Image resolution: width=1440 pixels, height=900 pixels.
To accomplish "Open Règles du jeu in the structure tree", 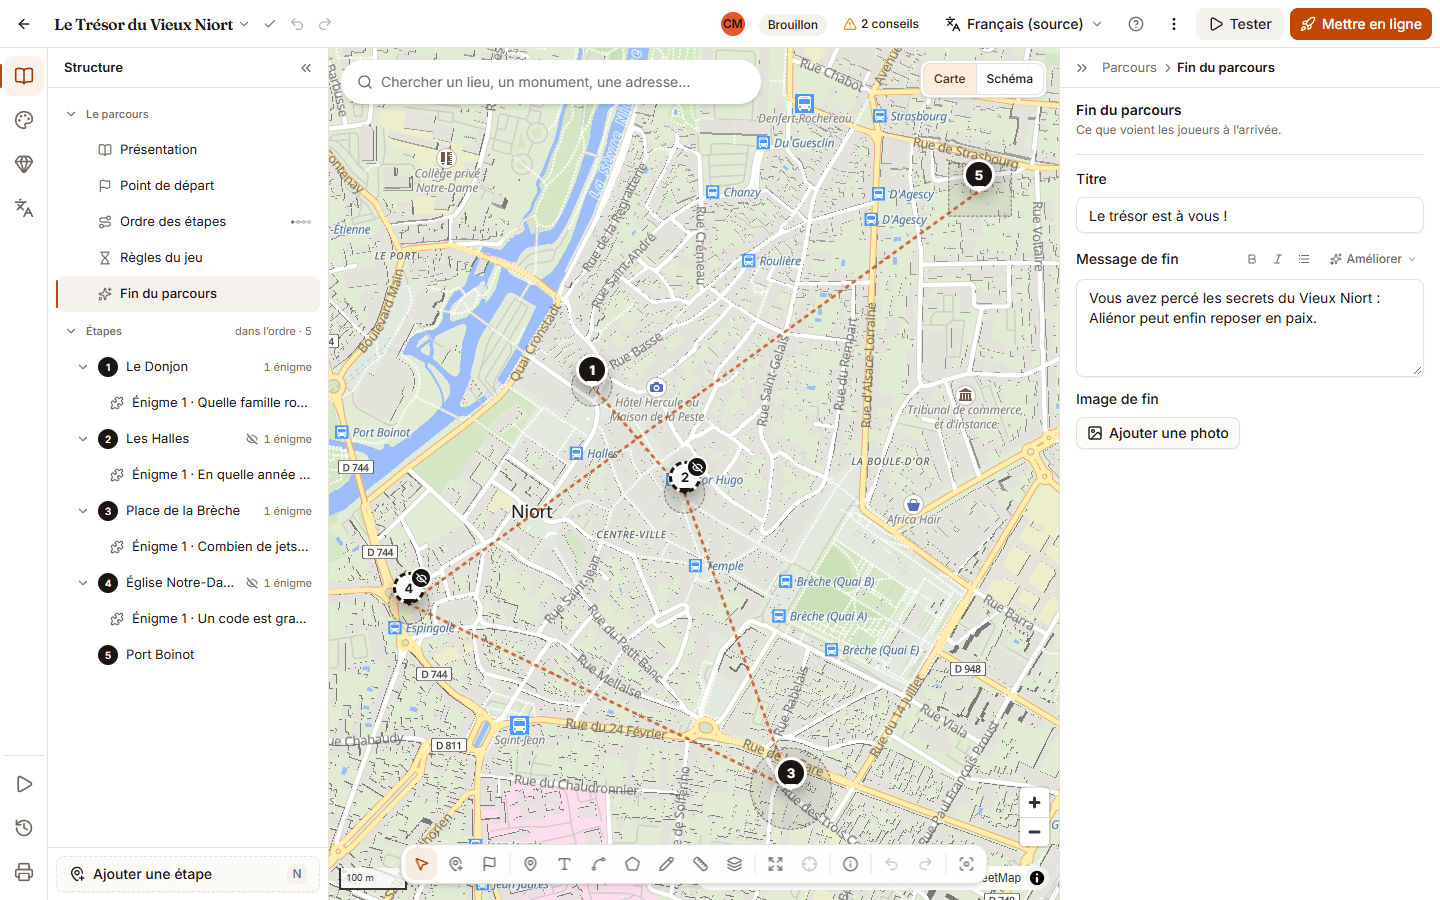I will pyautogui.click(x=188, y=258).
